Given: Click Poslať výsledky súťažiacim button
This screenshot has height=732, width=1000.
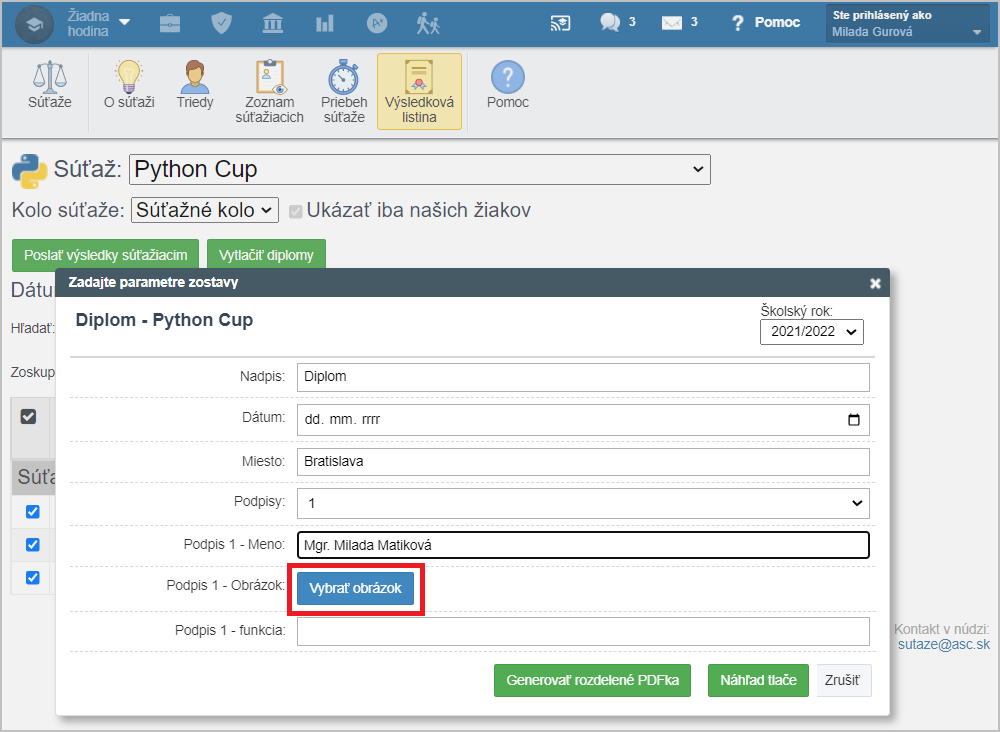Looking at the screenshot, I should pos(105,255).
